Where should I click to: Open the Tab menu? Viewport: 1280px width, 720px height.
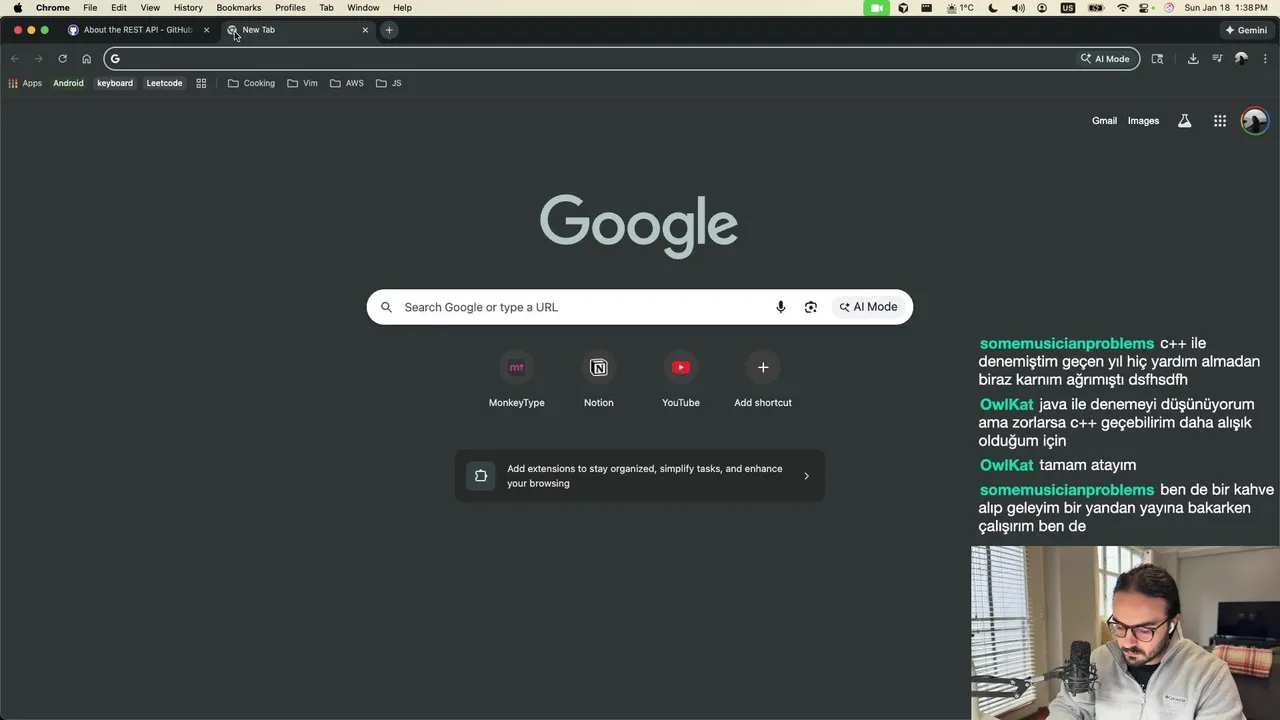[x=326, y=8]
